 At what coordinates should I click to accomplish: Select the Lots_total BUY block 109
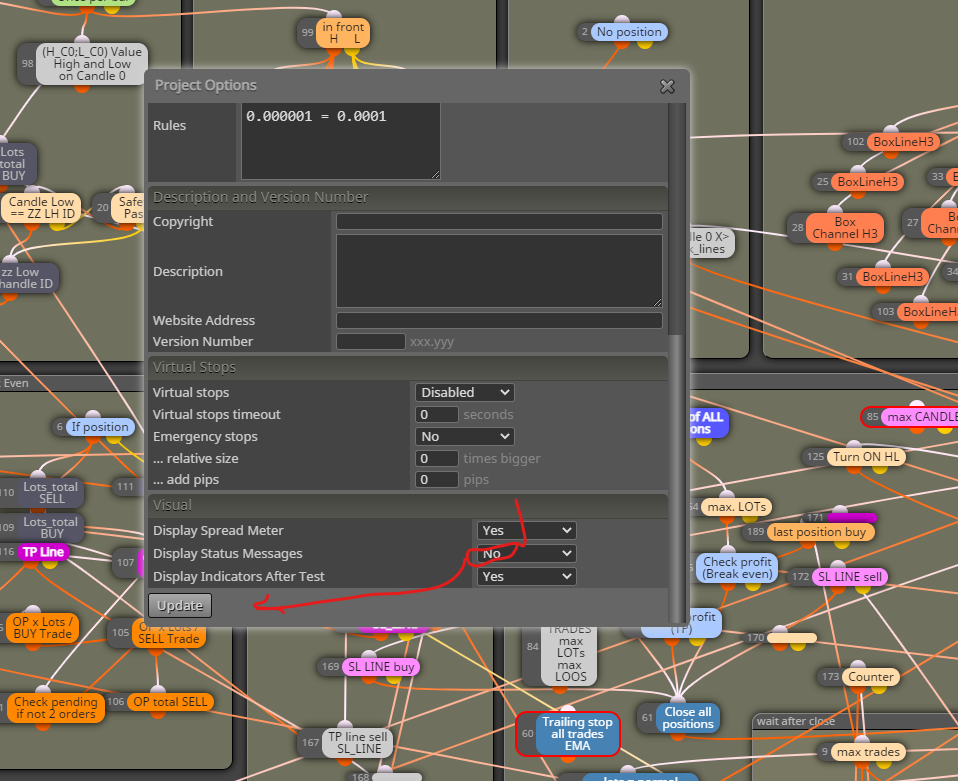[51, 527]
